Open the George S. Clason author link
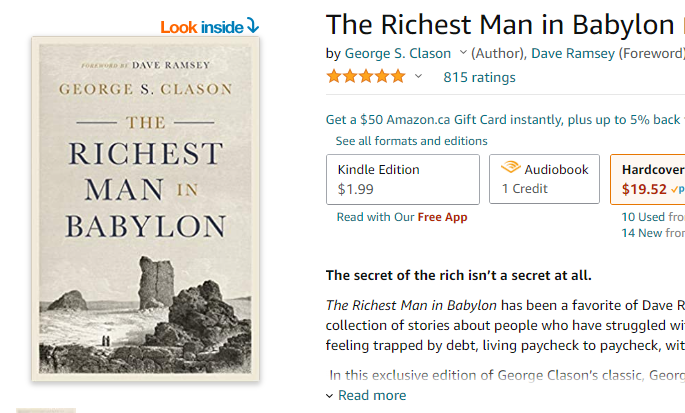This screenshot has height=413, width=685. point(398,53)
